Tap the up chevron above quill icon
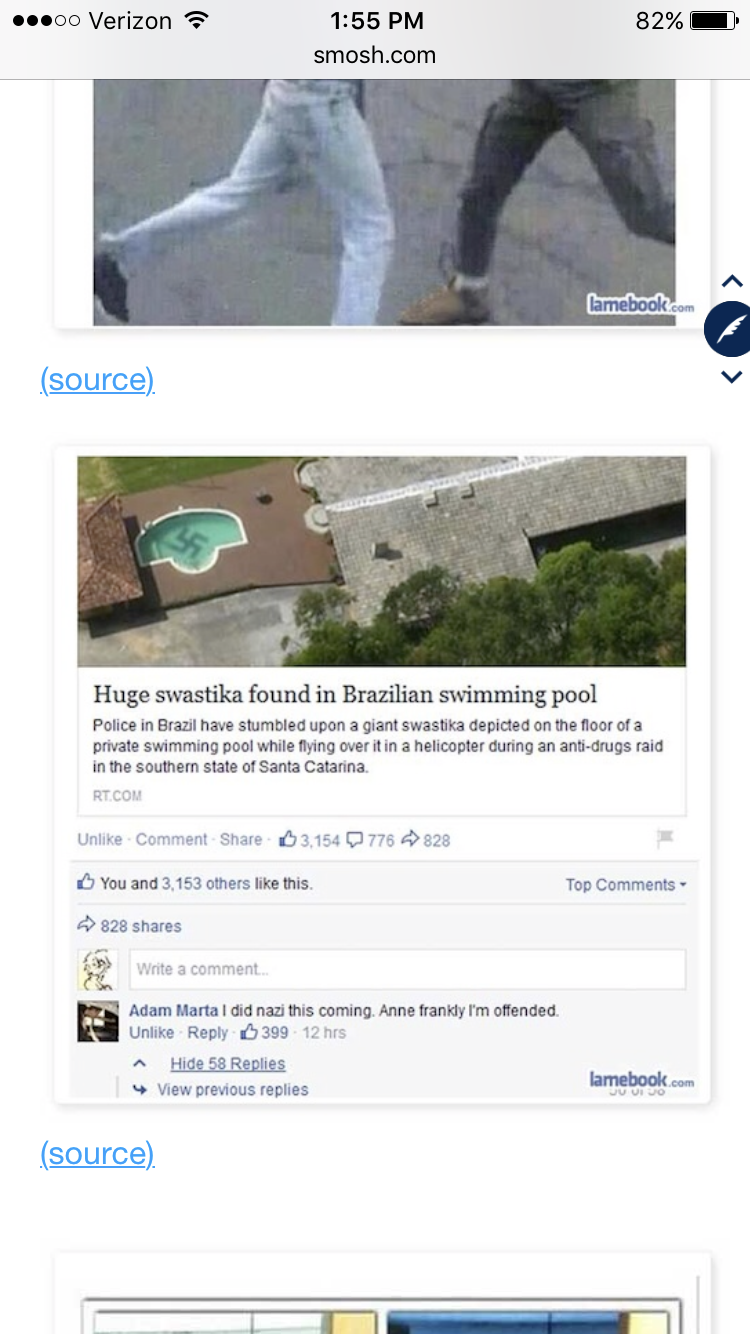750x1334 pixels. 732,281
